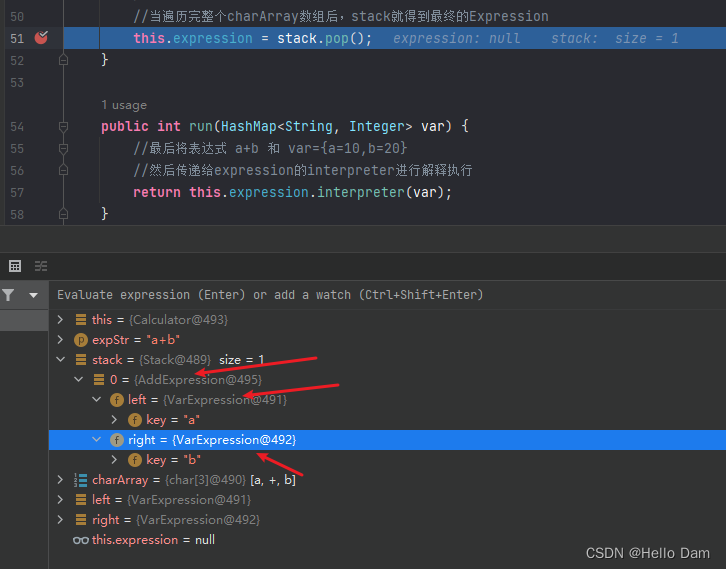Toggle the breakpoint on line 51
726x569 pixels.
pos(41,38)
